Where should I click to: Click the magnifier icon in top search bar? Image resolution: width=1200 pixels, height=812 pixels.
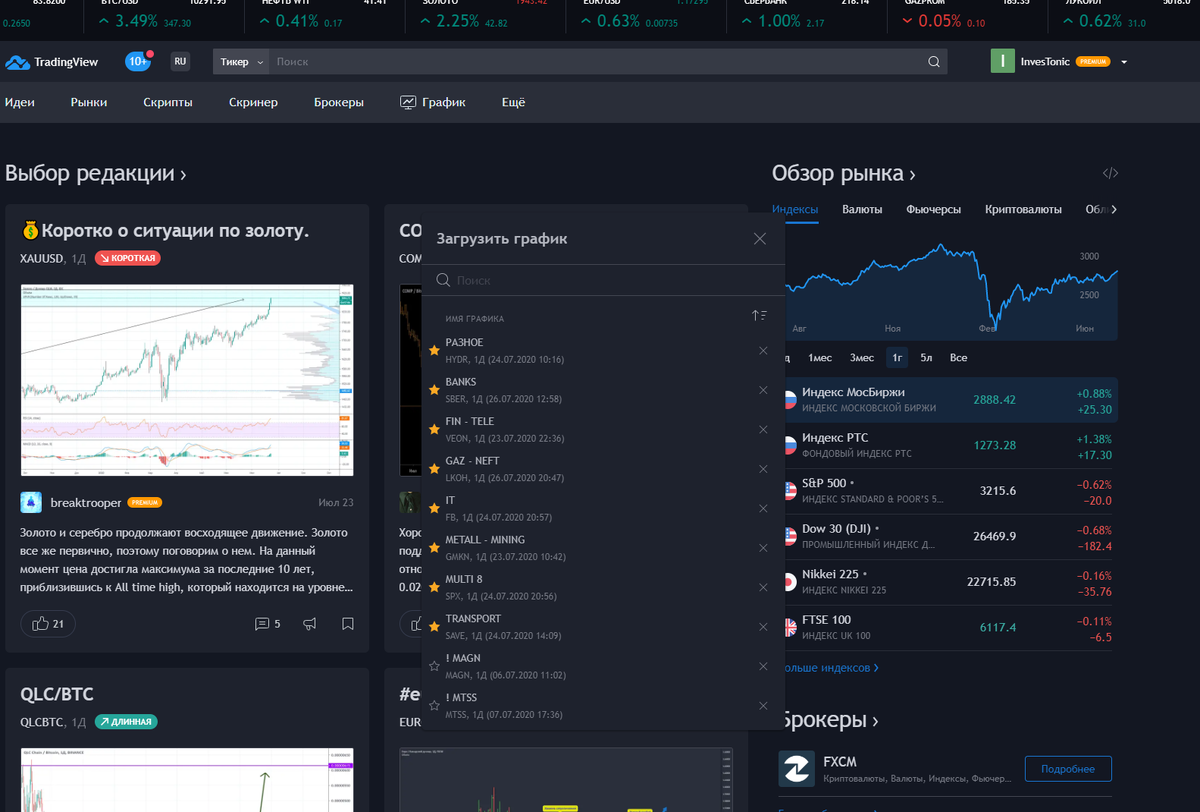934,62
